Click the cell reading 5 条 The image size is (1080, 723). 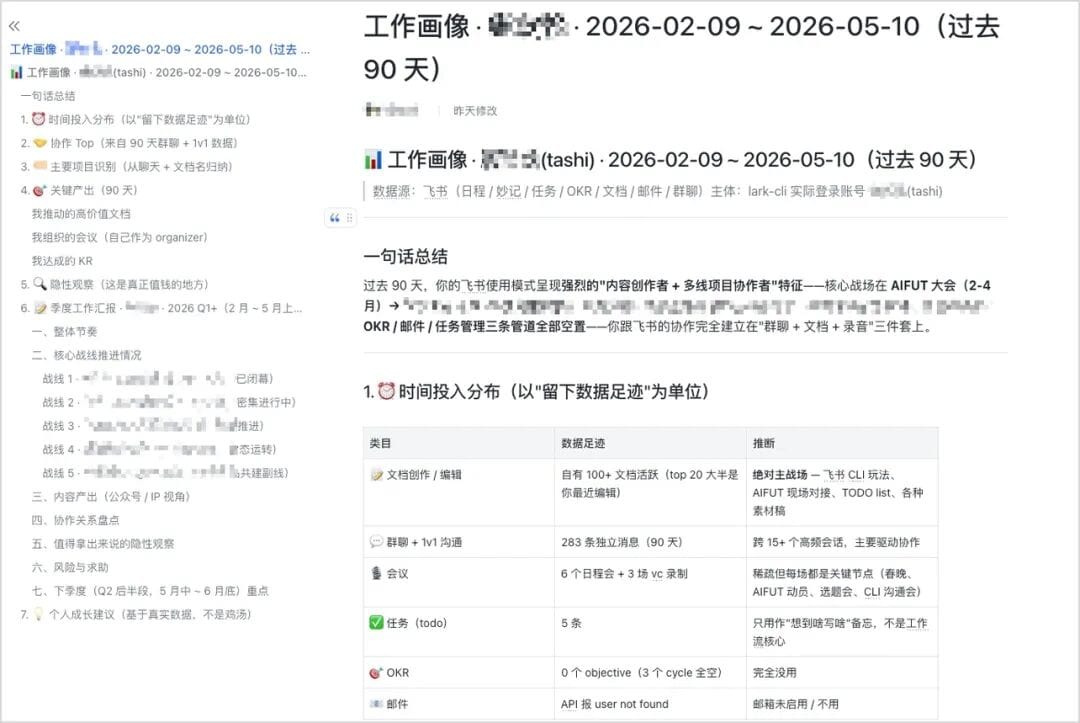(650, 632)
